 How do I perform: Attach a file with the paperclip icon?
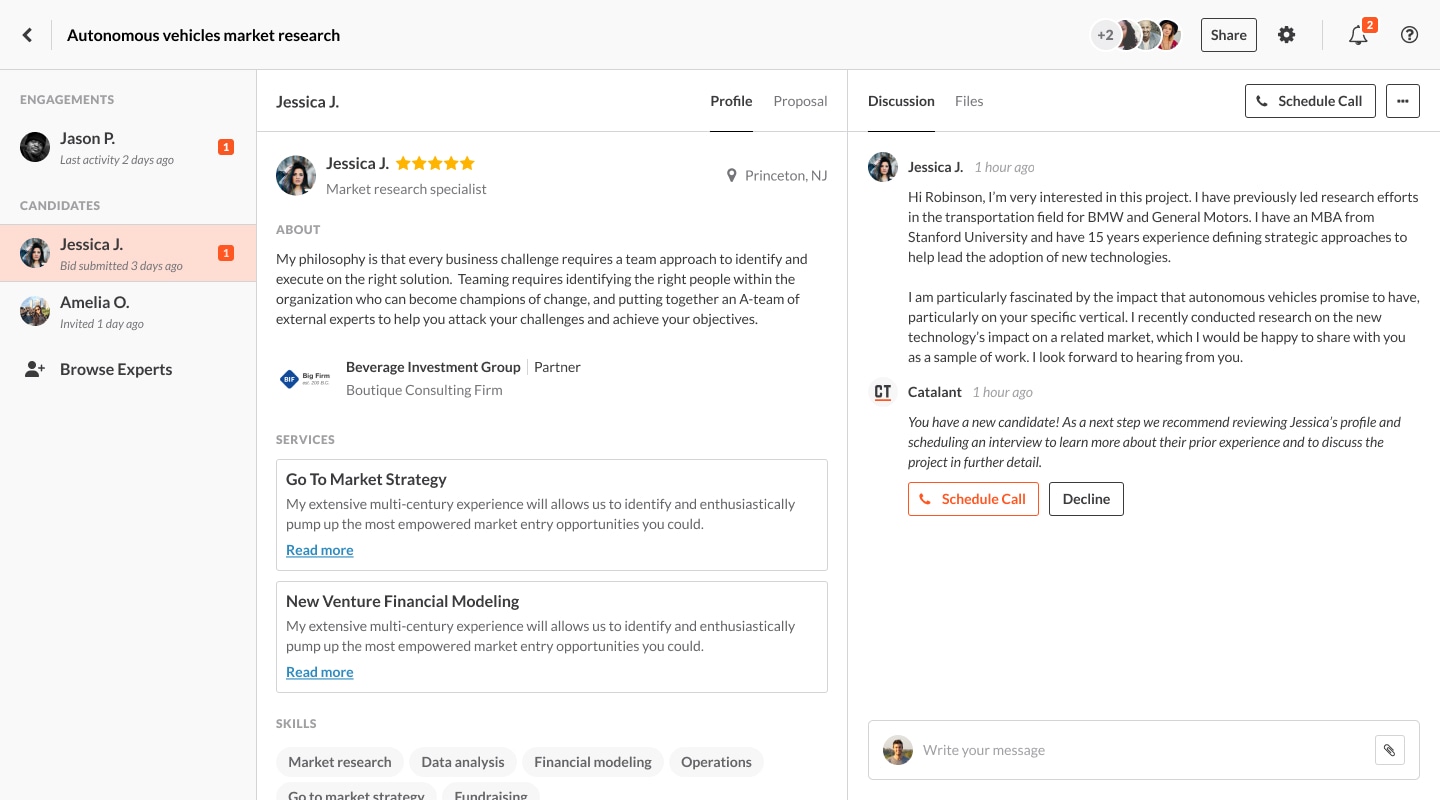tap(1389, 750)
